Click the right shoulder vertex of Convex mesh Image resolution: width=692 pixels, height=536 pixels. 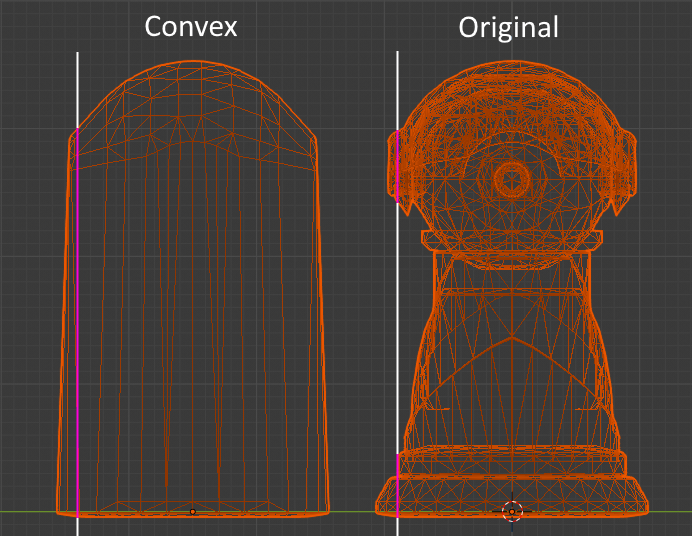point(316,137)
